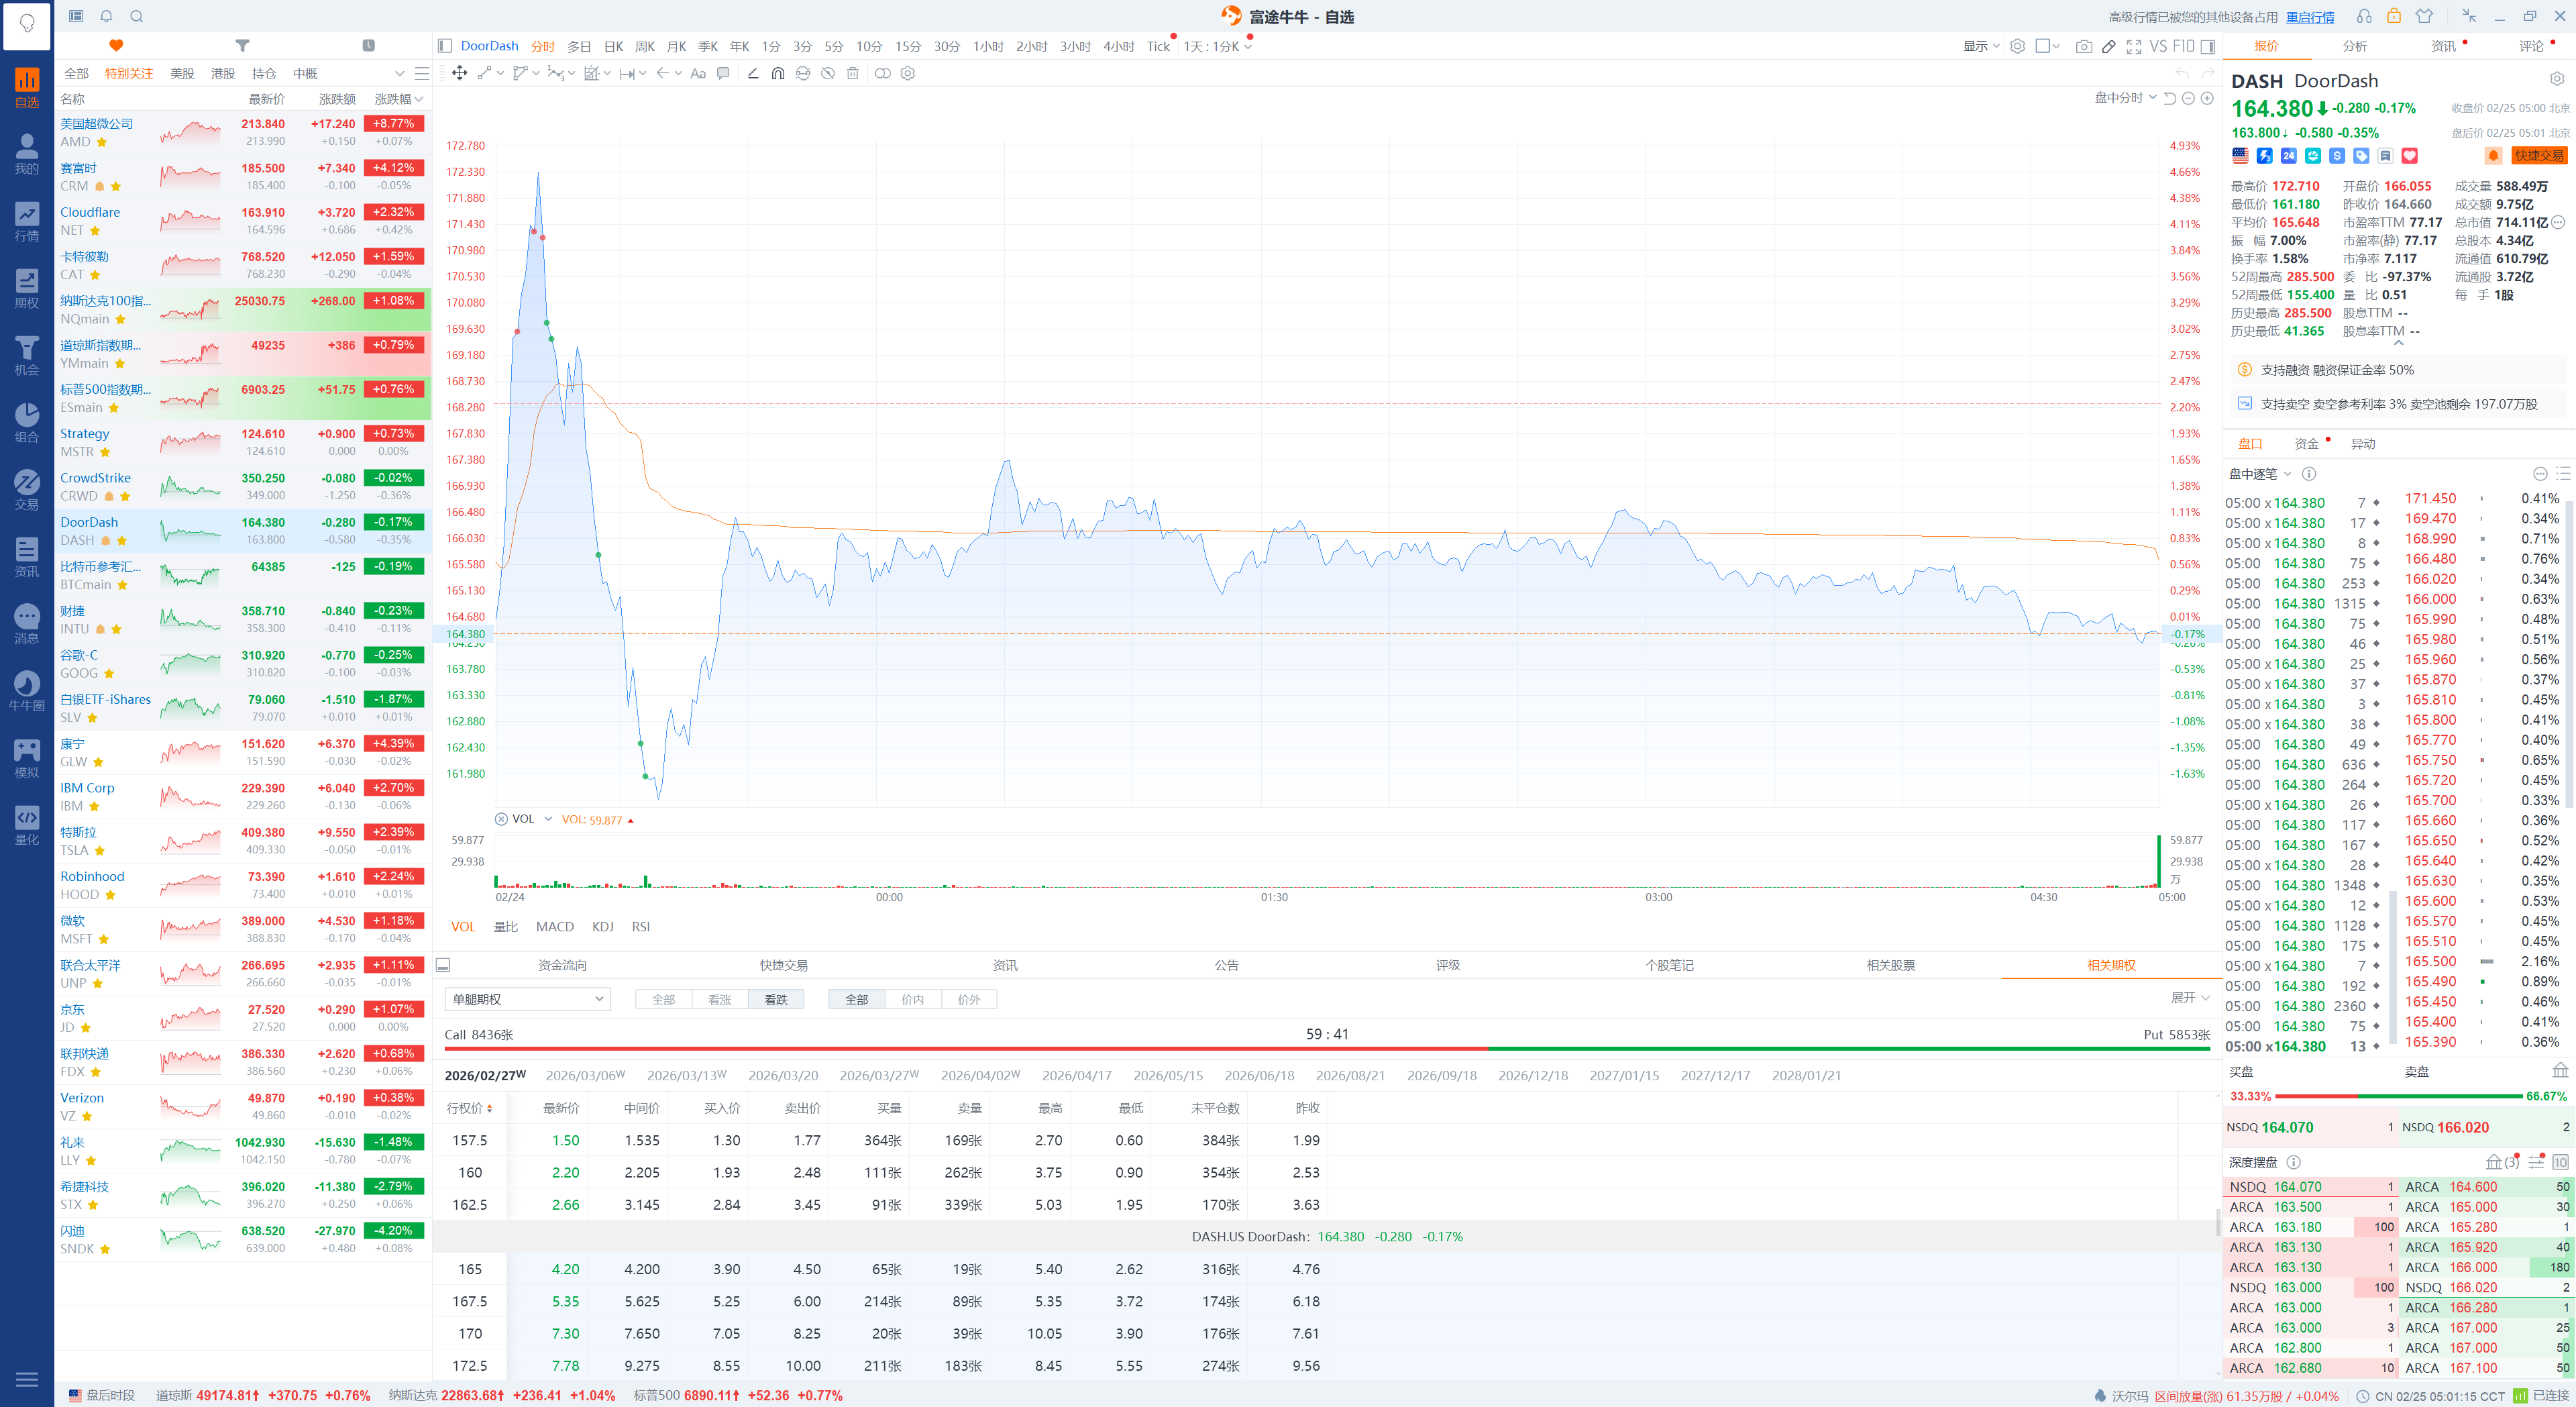The width and height of the screenshot is (2576, 1407).
Task: Select the 看涨 call option filter
Action: (x=720, y=999)
